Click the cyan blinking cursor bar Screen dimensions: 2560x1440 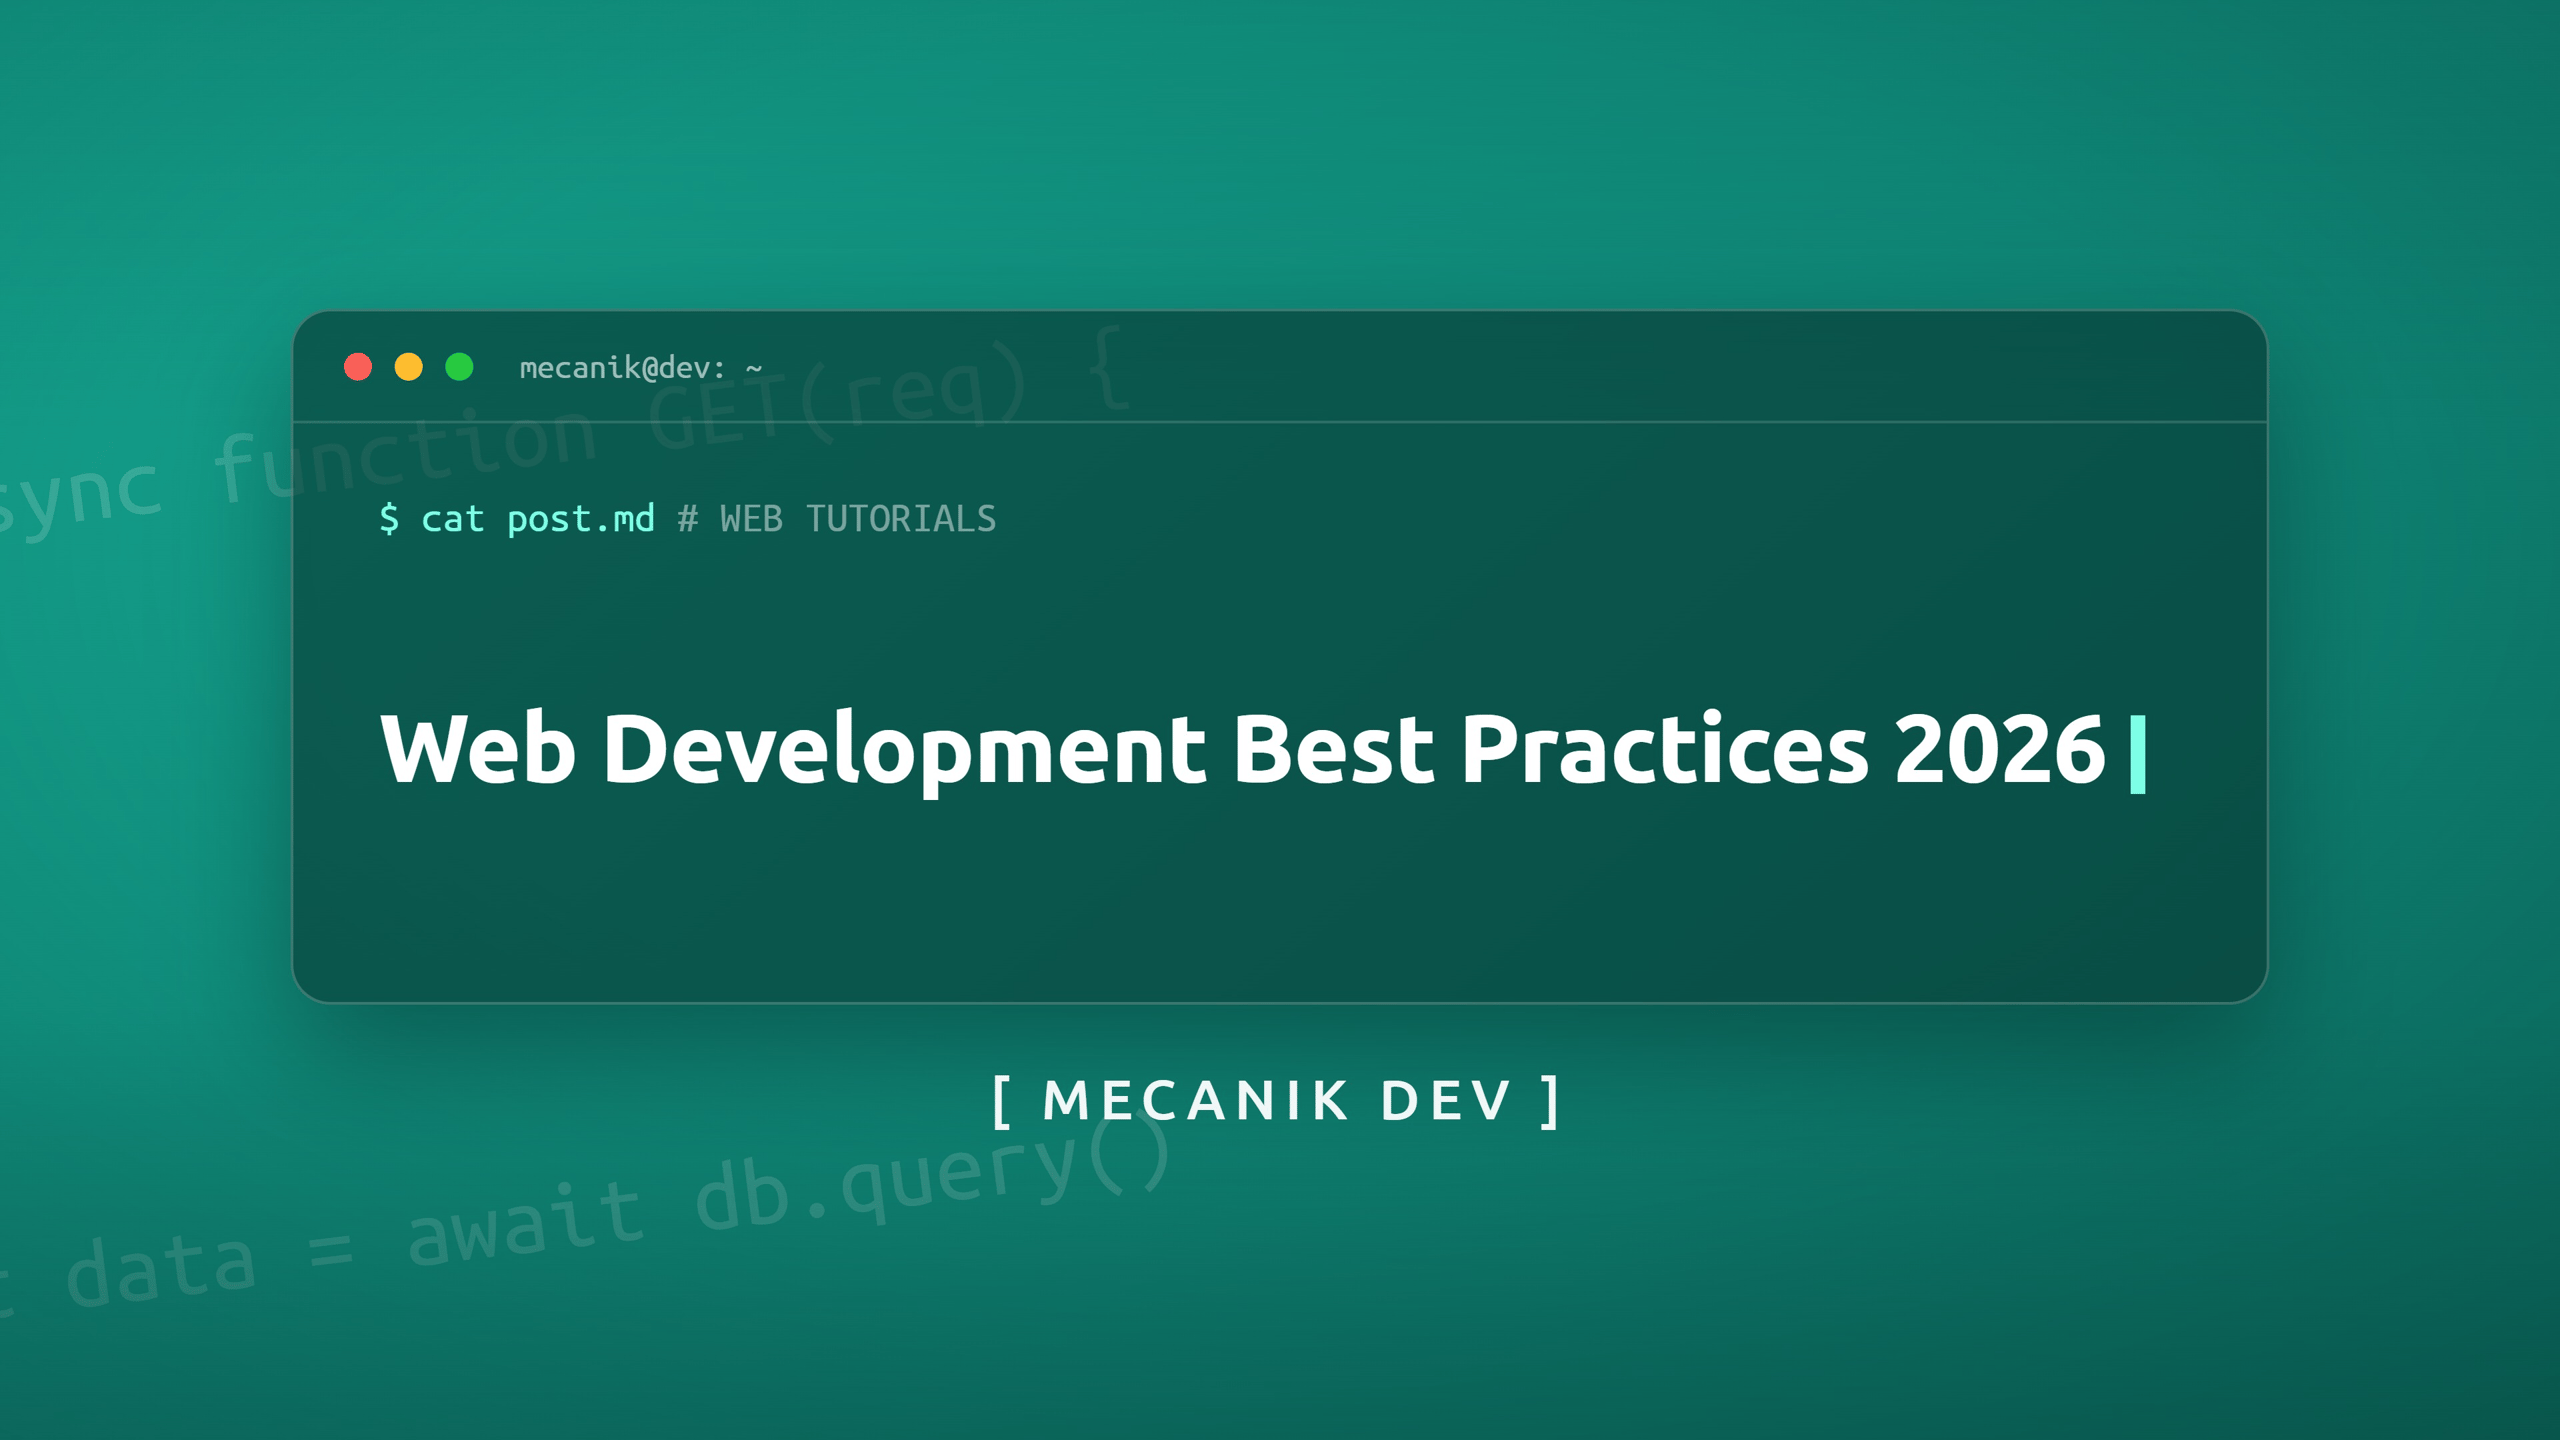(x=2138, y=754)
